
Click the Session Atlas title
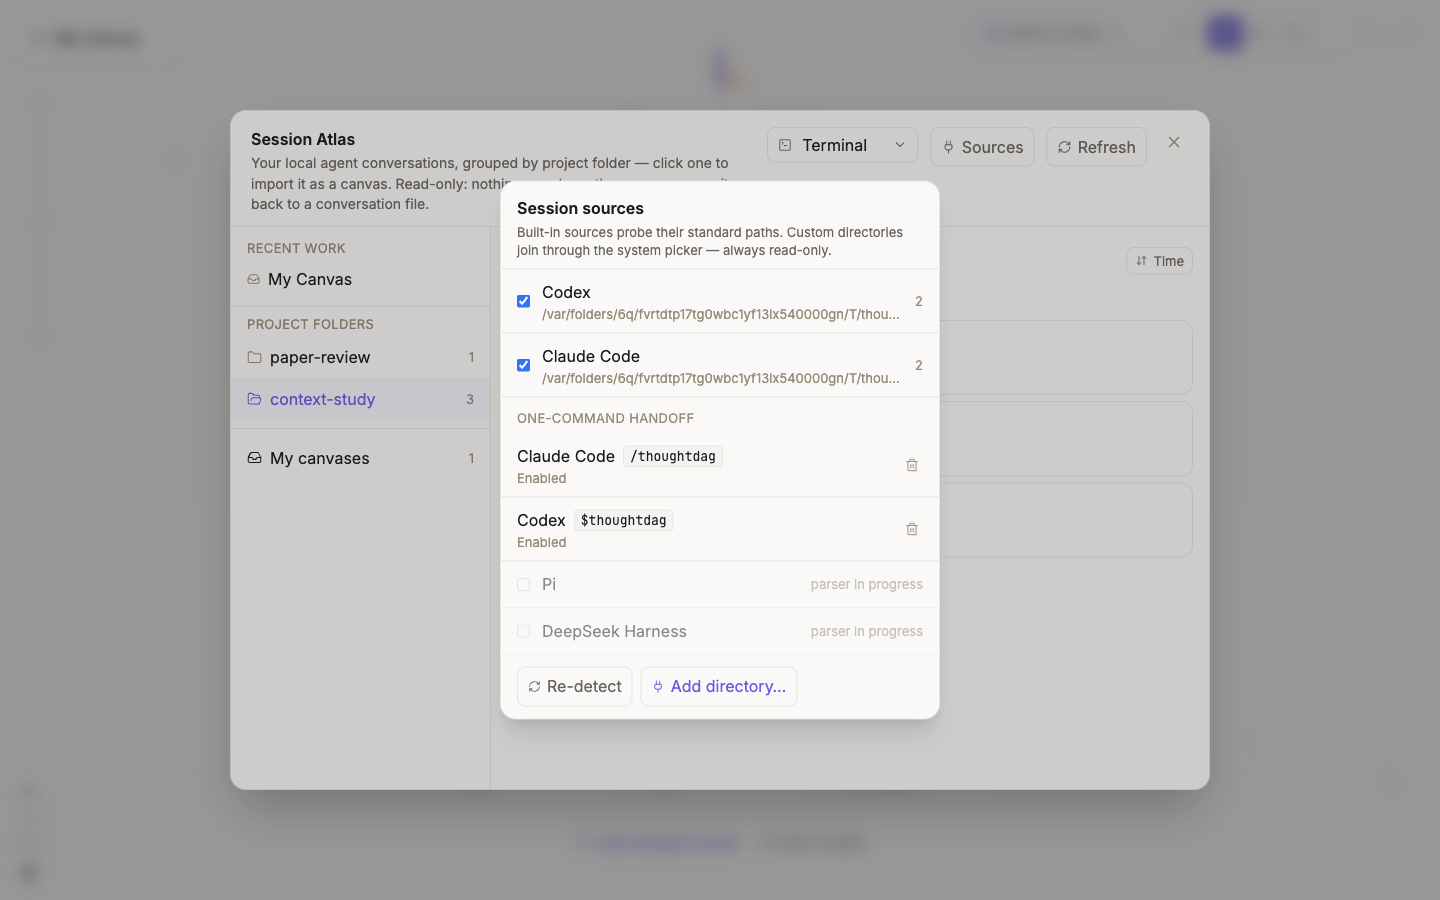pos(303,139)
